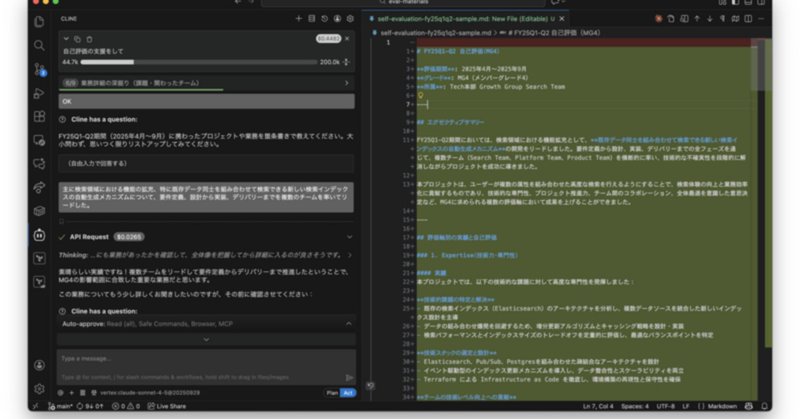This screenshot has height=419, width=800.
Task: Click errors and warnings count in status bar
Action: pos(126,406)
